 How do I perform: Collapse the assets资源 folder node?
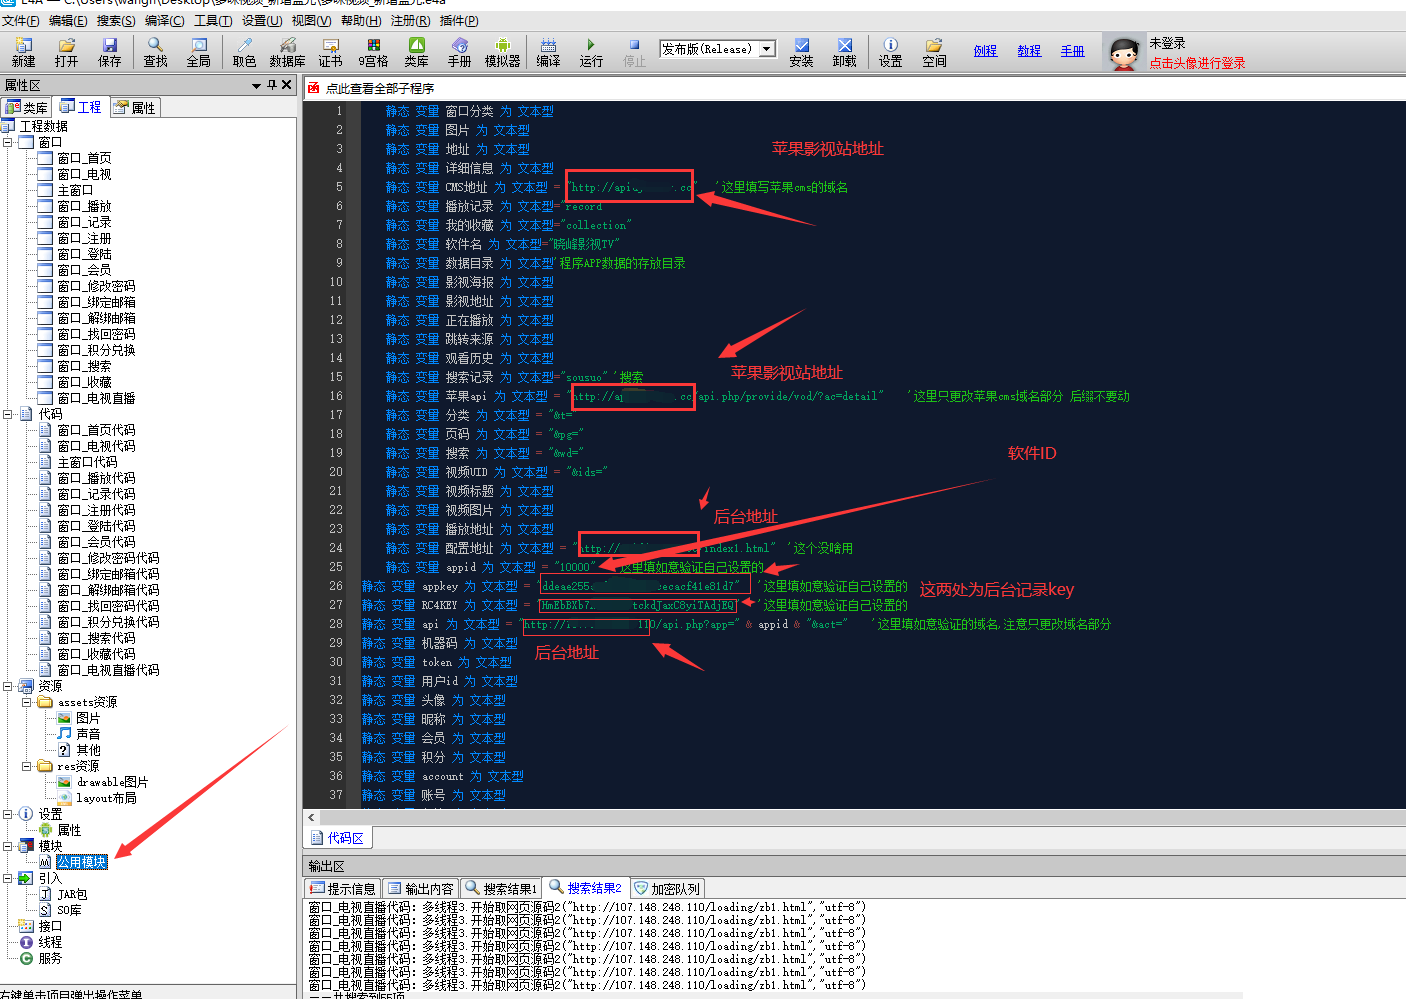[x=27, y=702]
